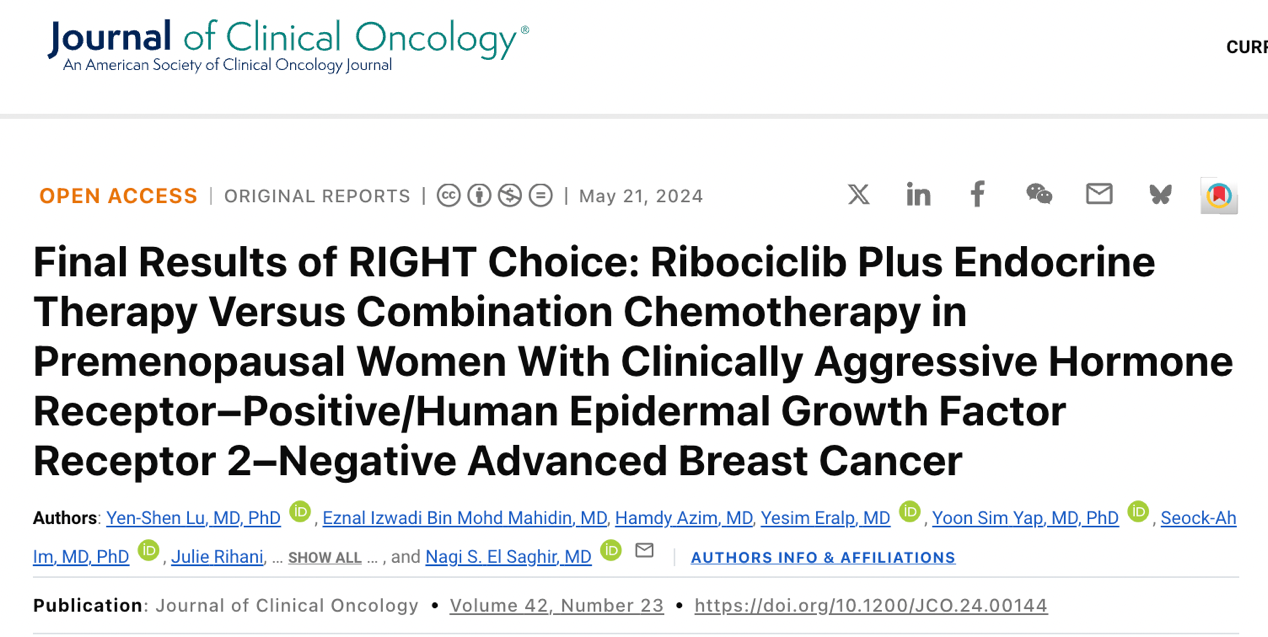Viewport: 1268px width, 637px height.
Task: Open Creative Commons license icon
Action: [x=449, y=195]
